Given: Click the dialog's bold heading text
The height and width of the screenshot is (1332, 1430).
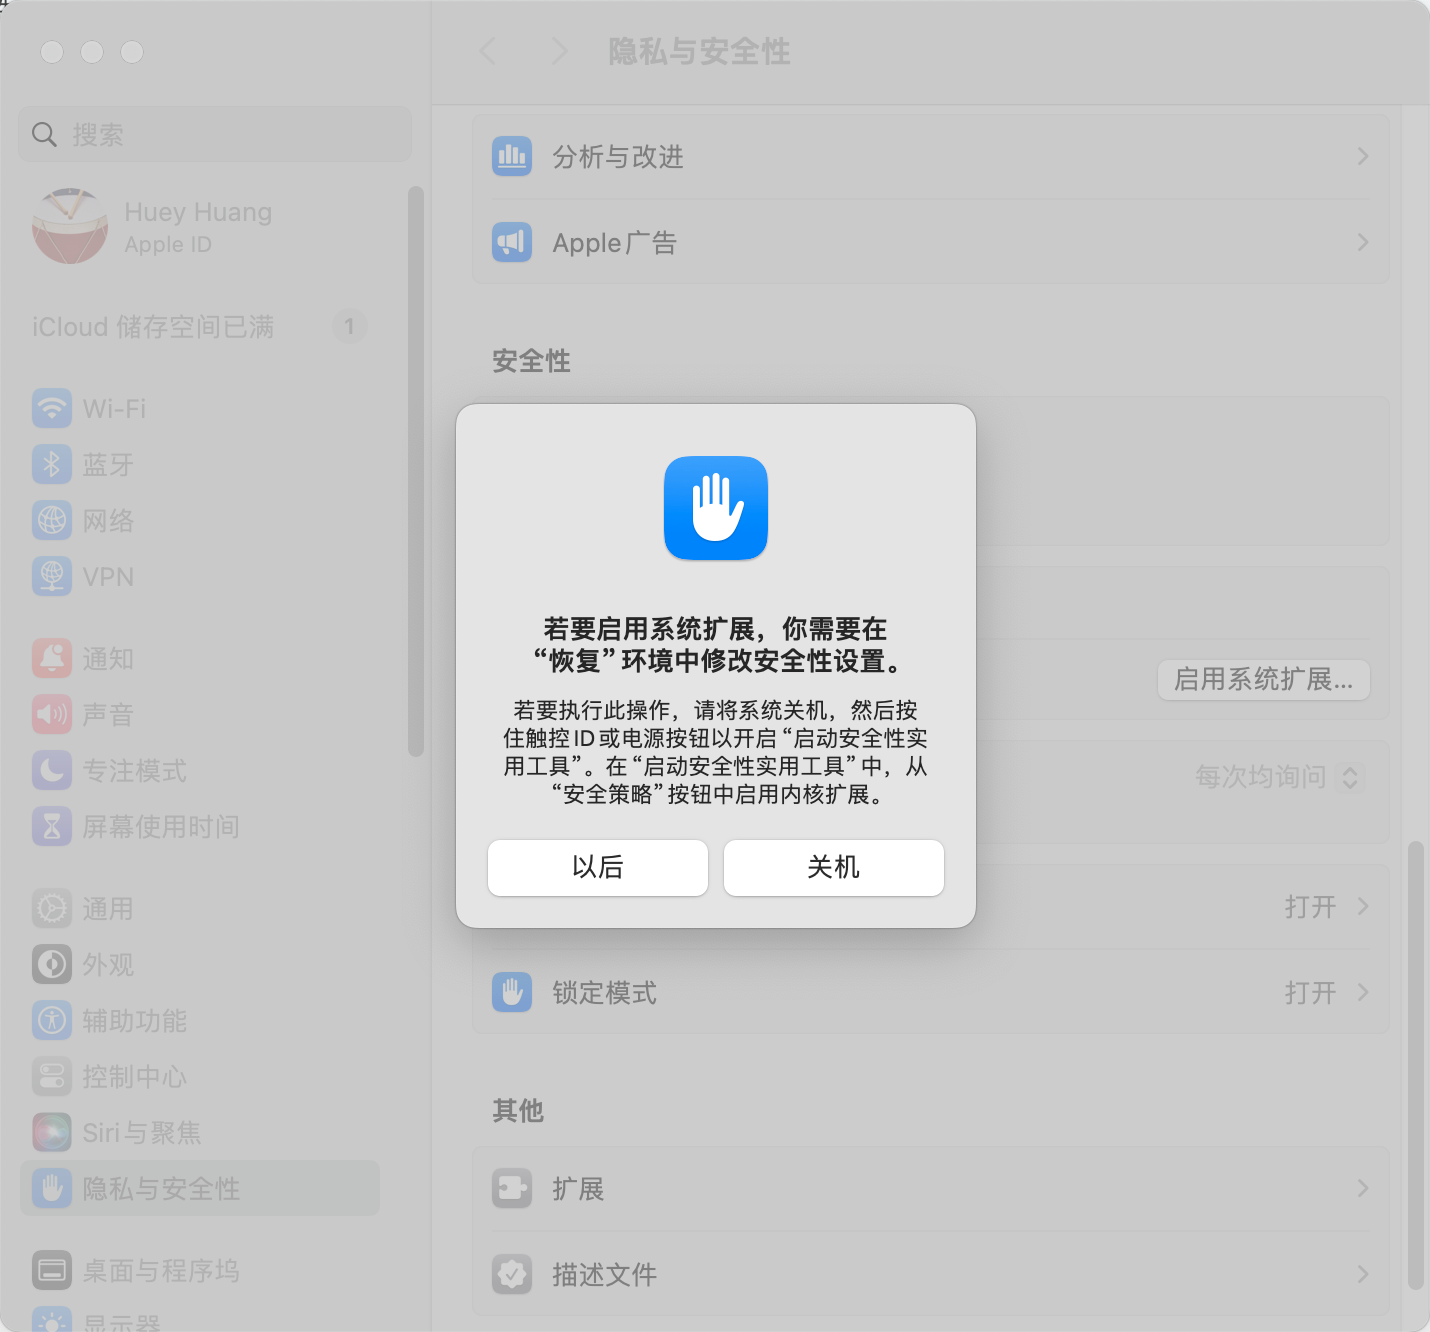Looking at the screenshot, I should pyautogui.click(x=716, y=645).
